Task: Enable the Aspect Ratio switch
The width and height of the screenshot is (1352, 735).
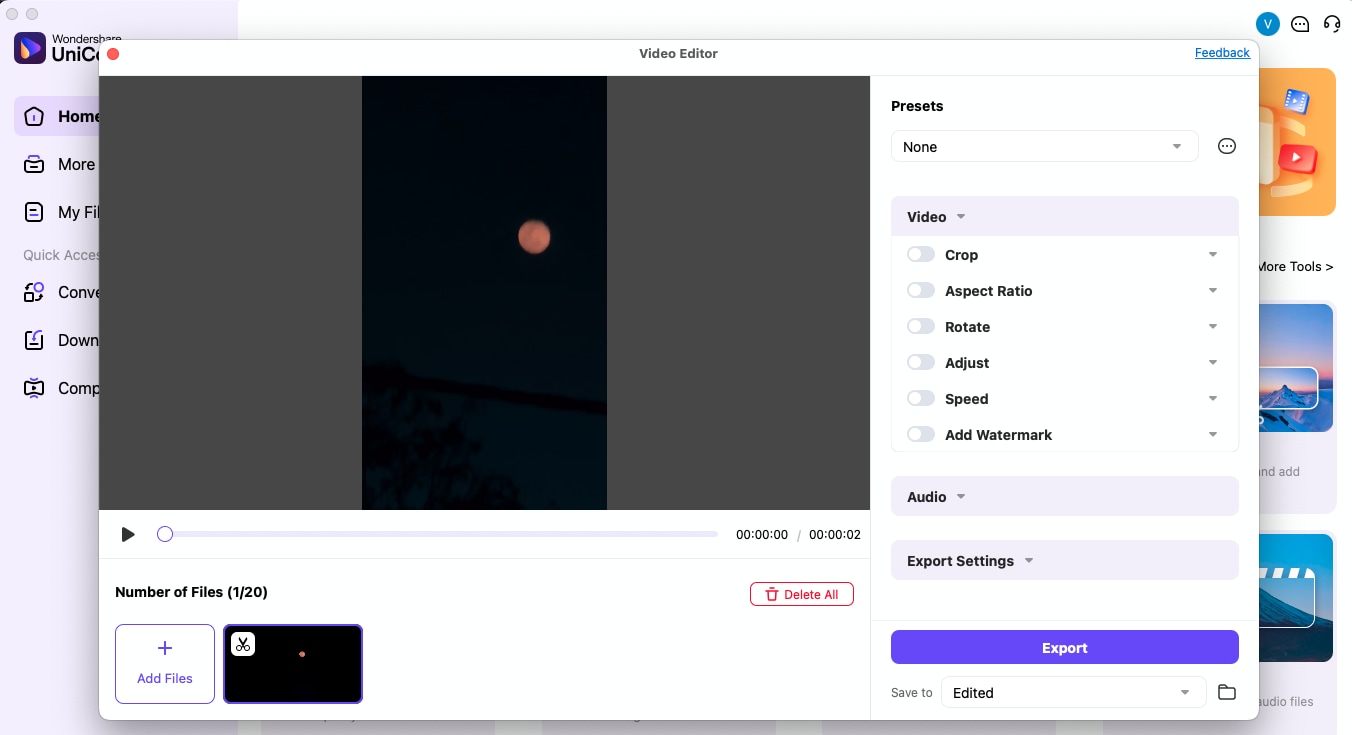Action: pos(921,291)
